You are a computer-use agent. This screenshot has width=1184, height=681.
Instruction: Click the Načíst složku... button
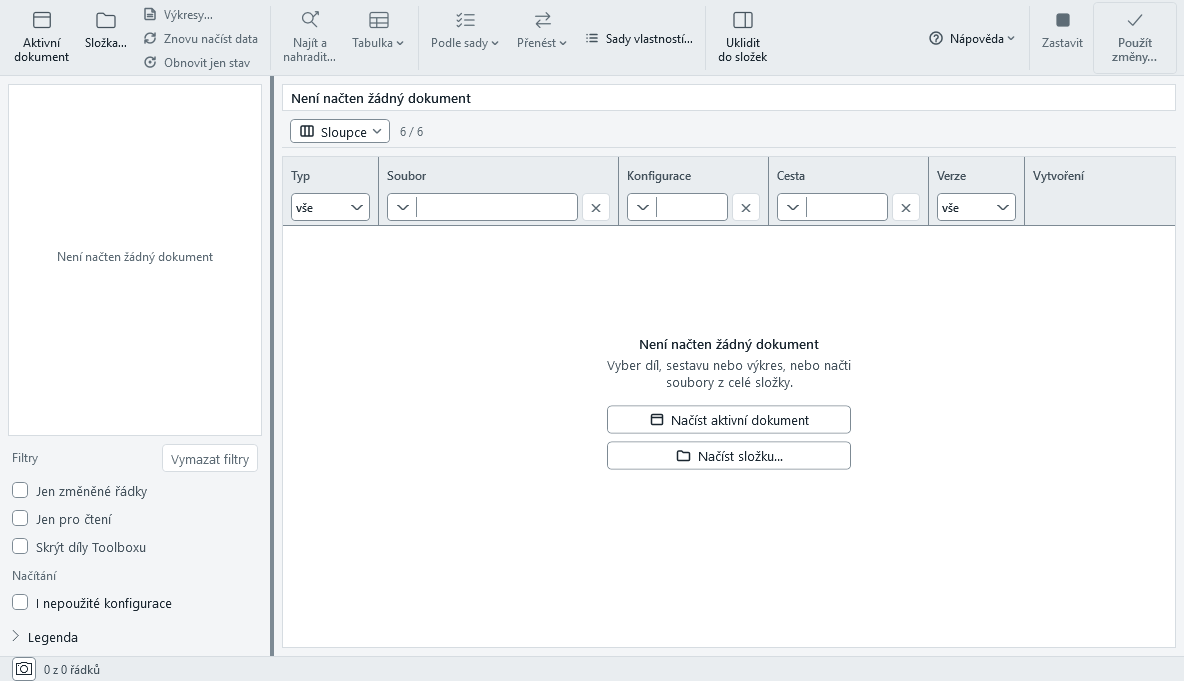pos(729,456)
